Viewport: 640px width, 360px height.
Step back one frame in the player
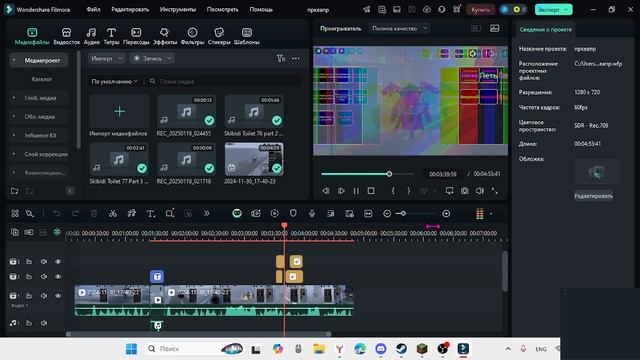(325, 191)
